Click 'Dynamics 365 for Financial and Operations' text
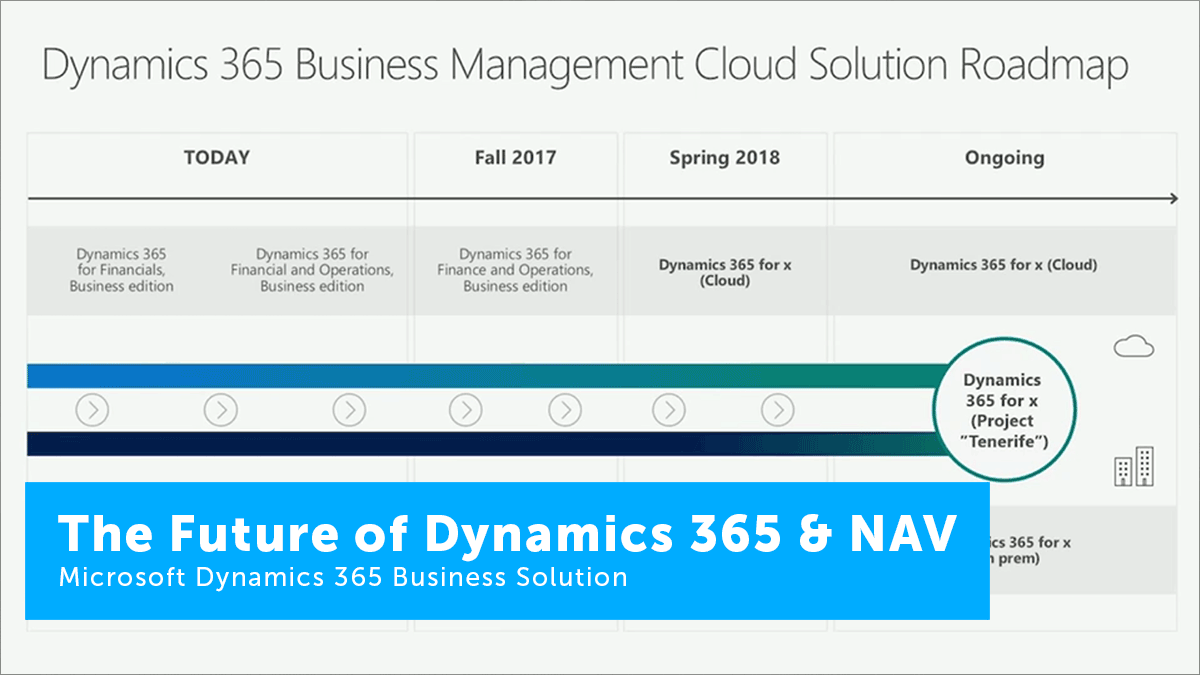This screenshot has height=675, width=1200. 312,270
